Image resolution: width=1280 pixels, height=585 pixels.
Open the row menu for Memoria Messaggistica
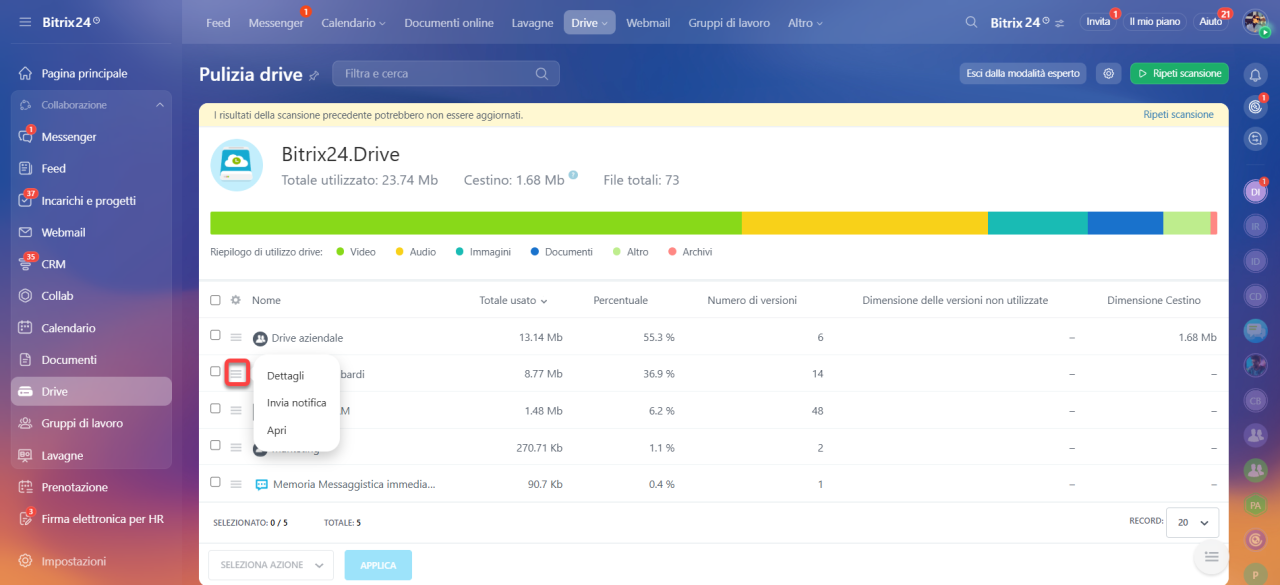[236, 484]
